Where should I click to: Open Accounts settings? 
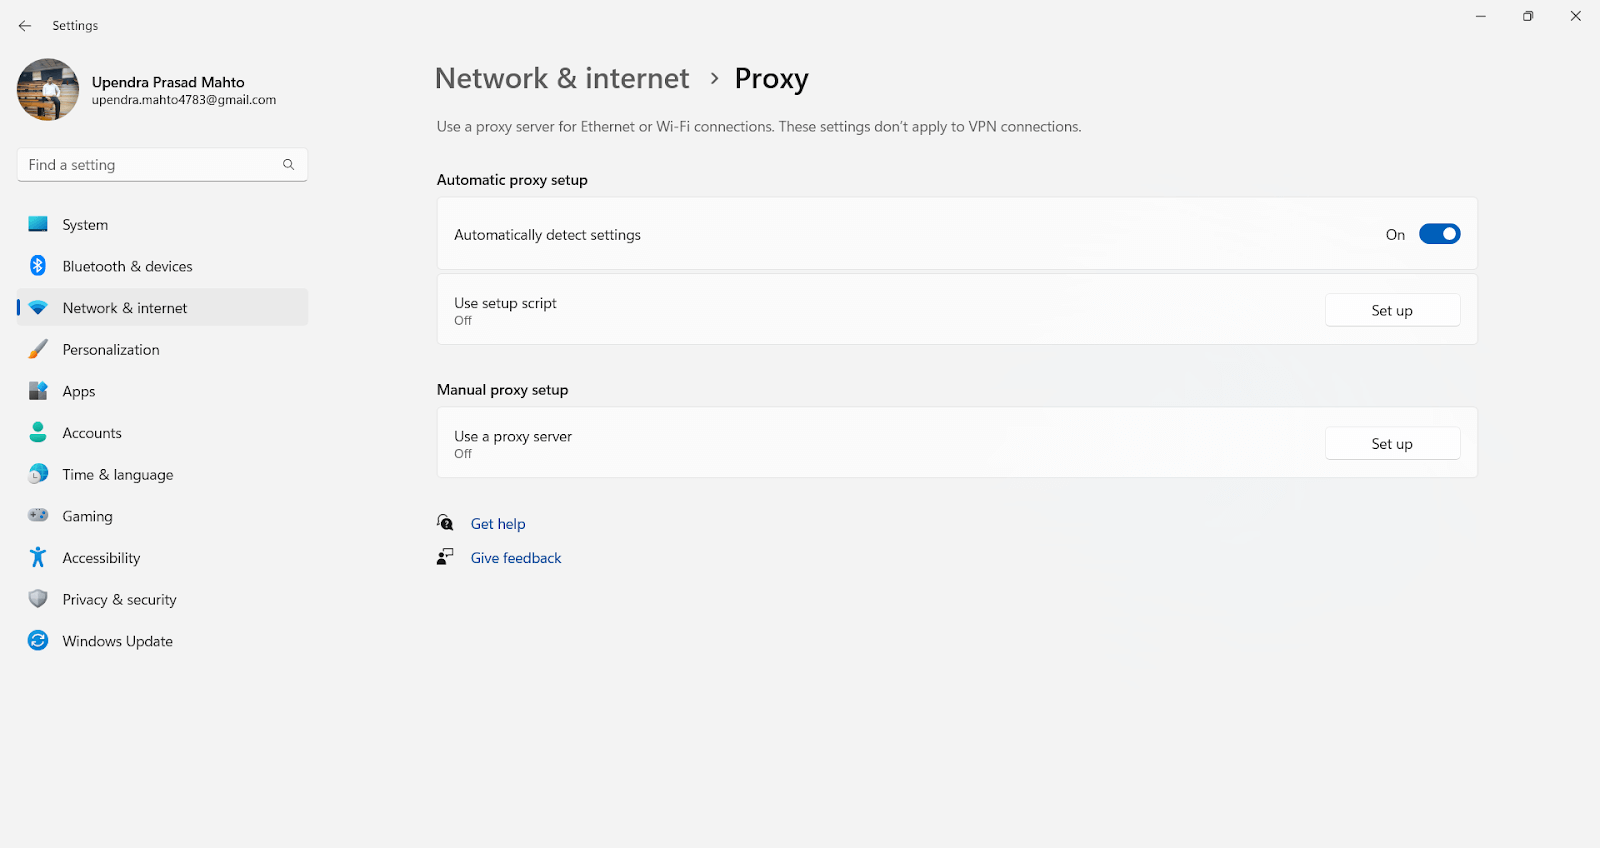pyautogui.click(x=92, y=432)
